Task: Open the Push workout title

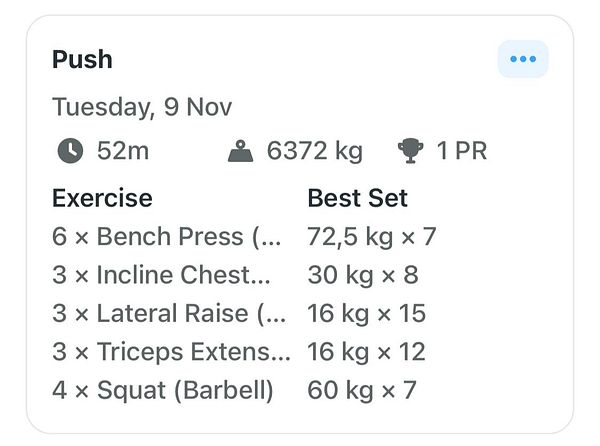Action: 82,59
